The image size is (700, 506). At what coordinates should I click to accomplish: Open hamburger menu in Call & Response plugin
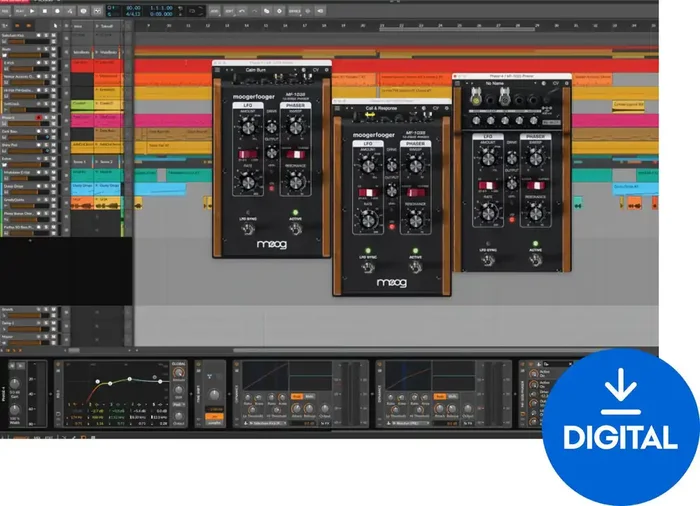click(338, 108)
